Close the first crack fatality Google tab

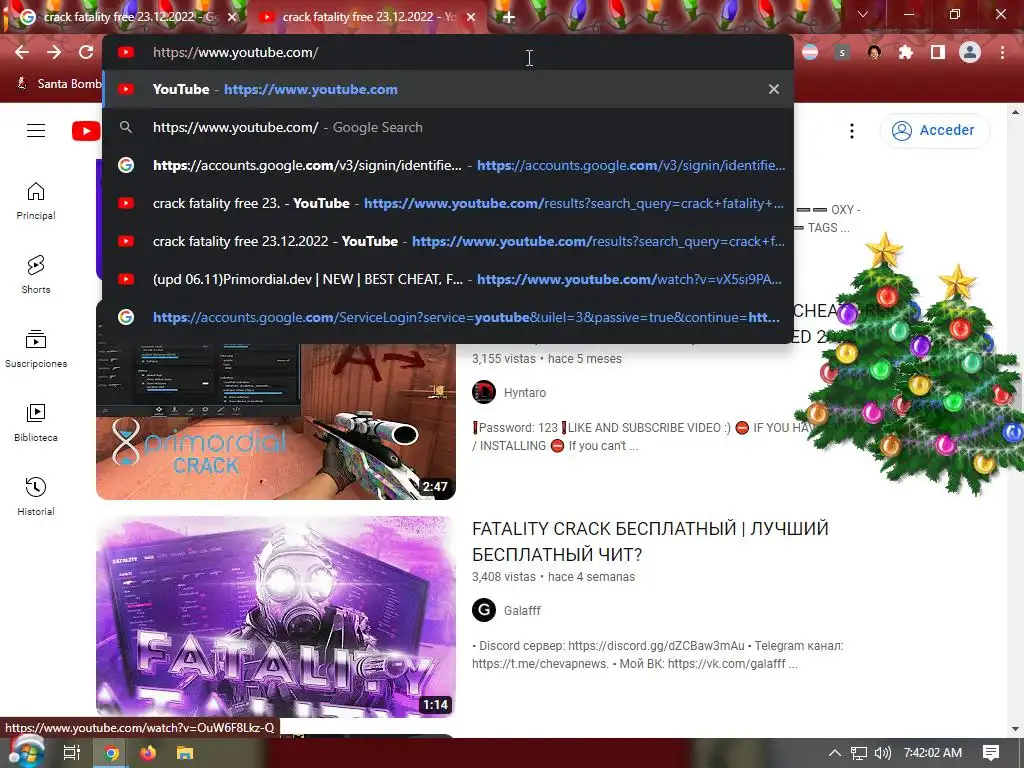pyautogui.click(x=232, y=17)
